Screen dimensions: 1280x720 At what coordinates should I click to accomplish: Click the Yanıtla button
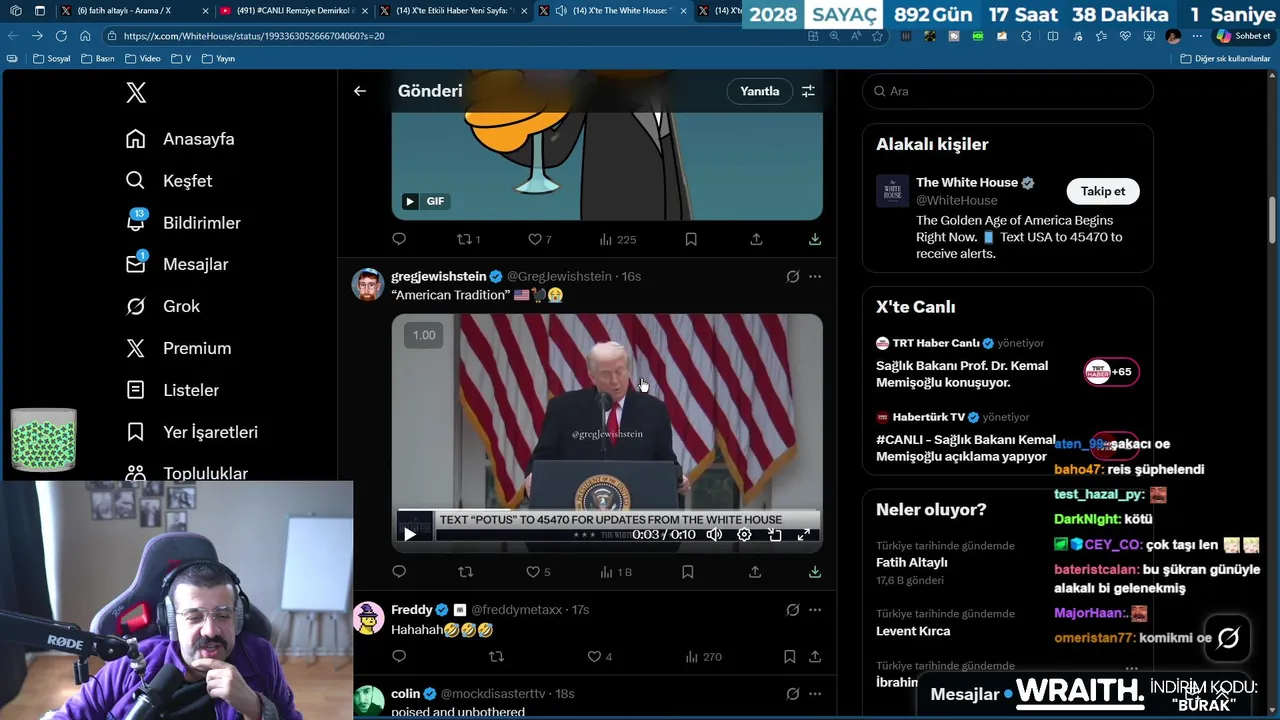(759, 91)
